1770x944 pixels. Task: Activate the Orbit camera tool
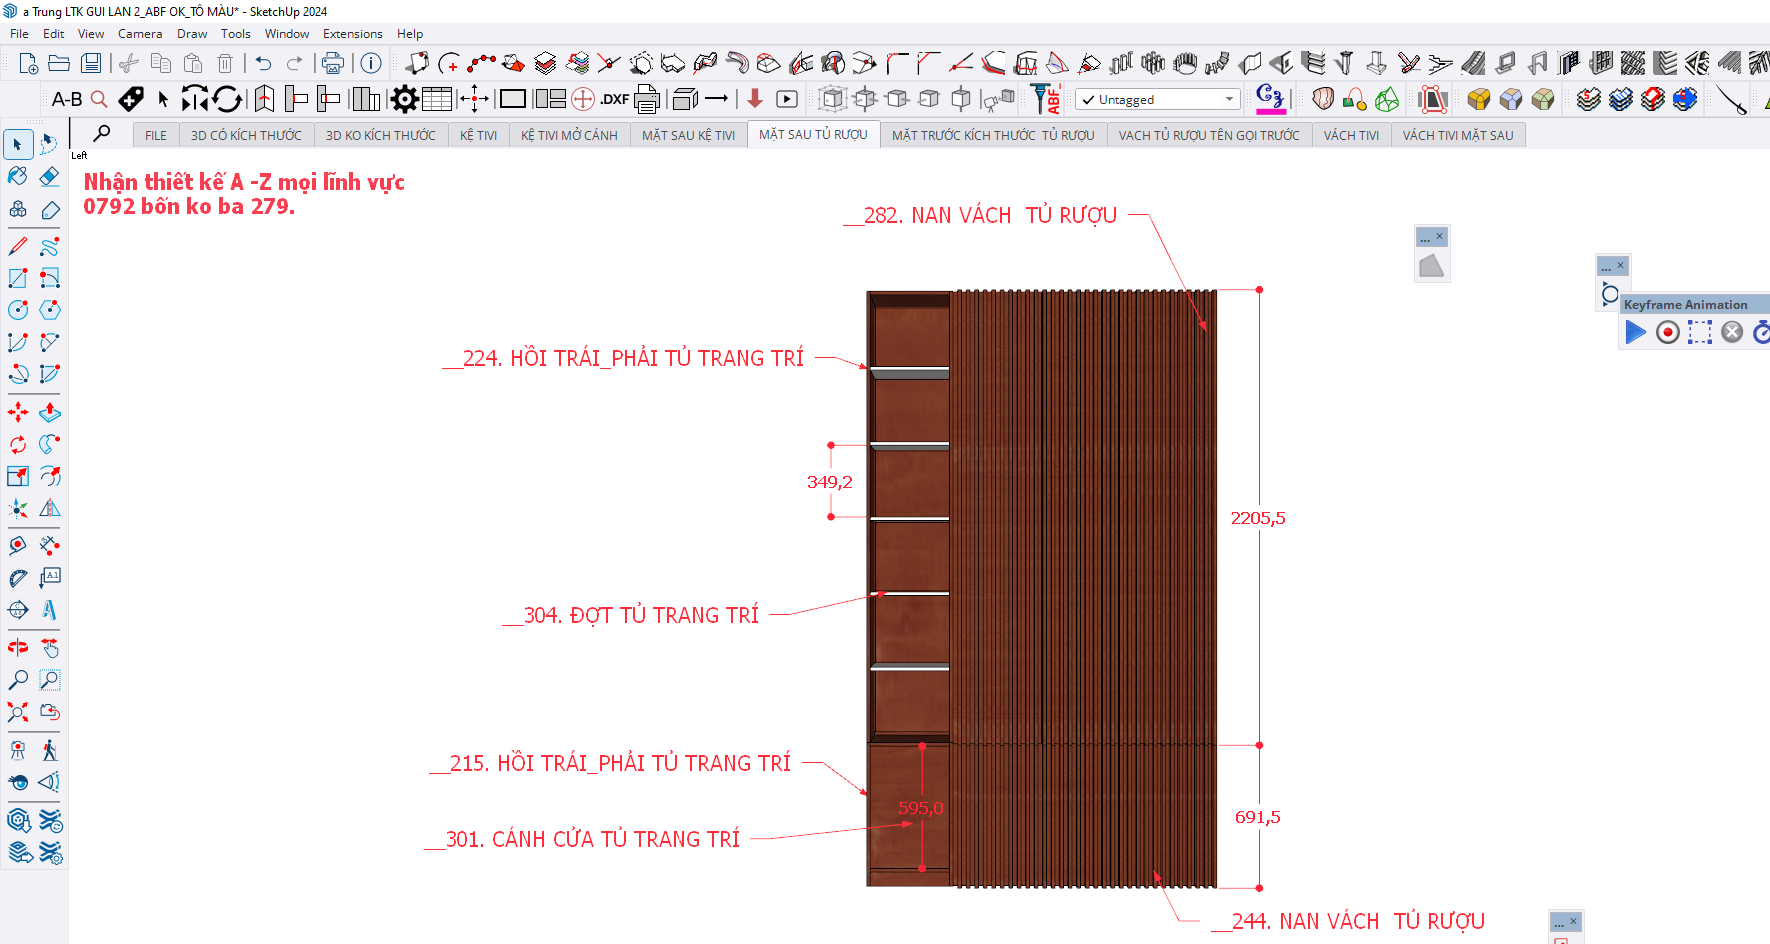(x=18, y=648)
